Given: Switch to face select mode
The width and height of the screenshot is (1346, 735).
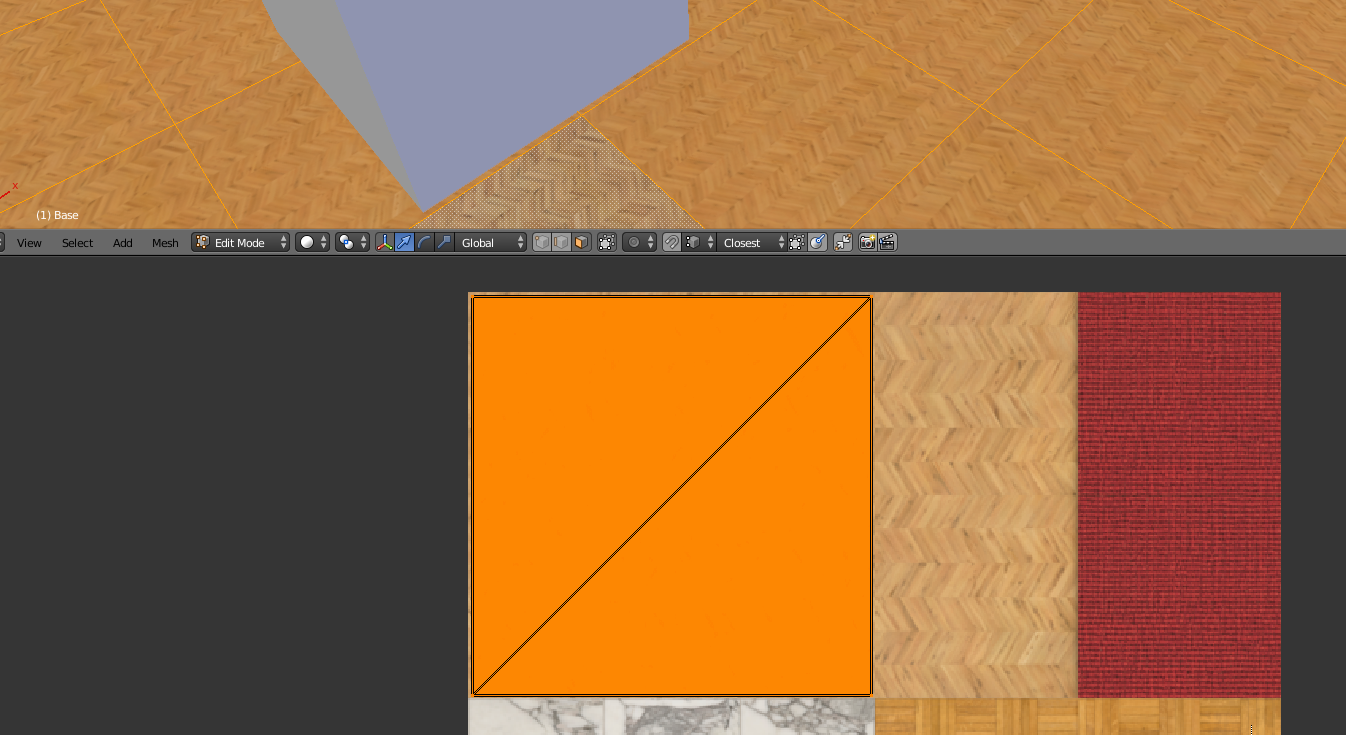Looking at the screenshot, I should [x=581, y=242].
